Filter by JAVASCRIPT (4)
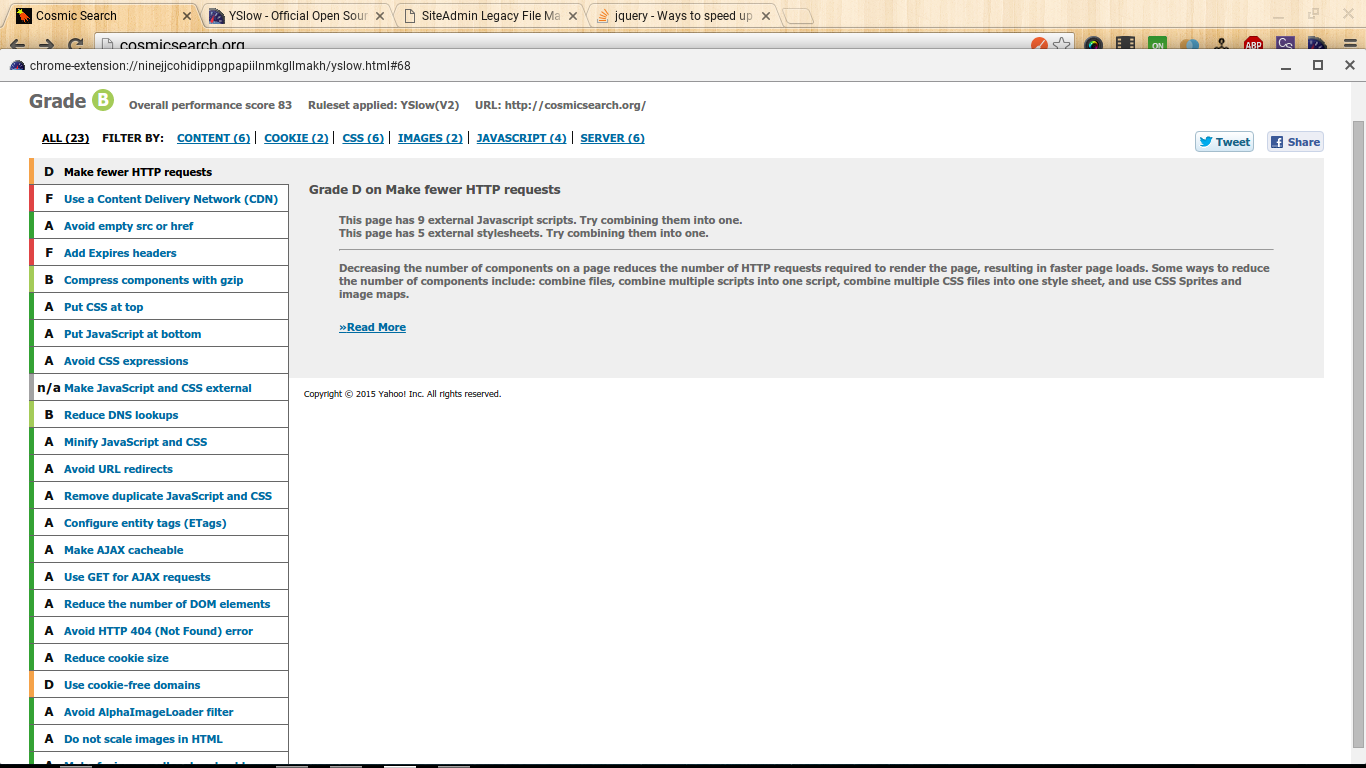Screen dimensions: 1366x768 tap(521, 138)
